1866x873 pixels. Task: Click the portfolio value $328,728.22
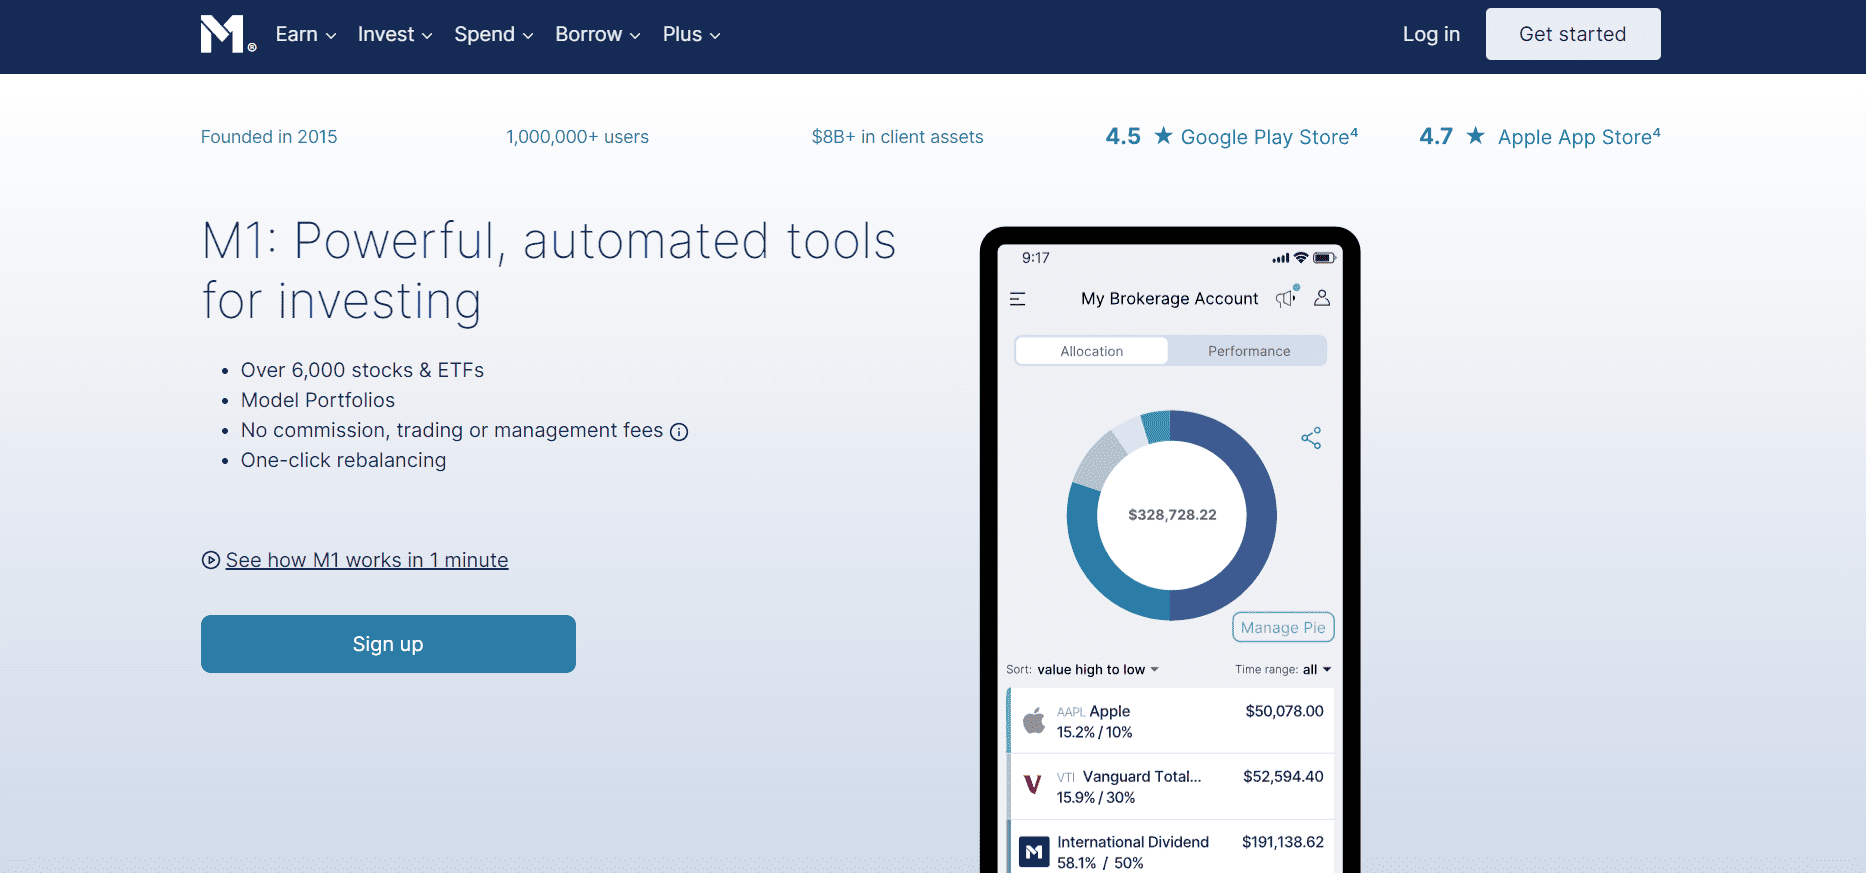click(1172, 515)
